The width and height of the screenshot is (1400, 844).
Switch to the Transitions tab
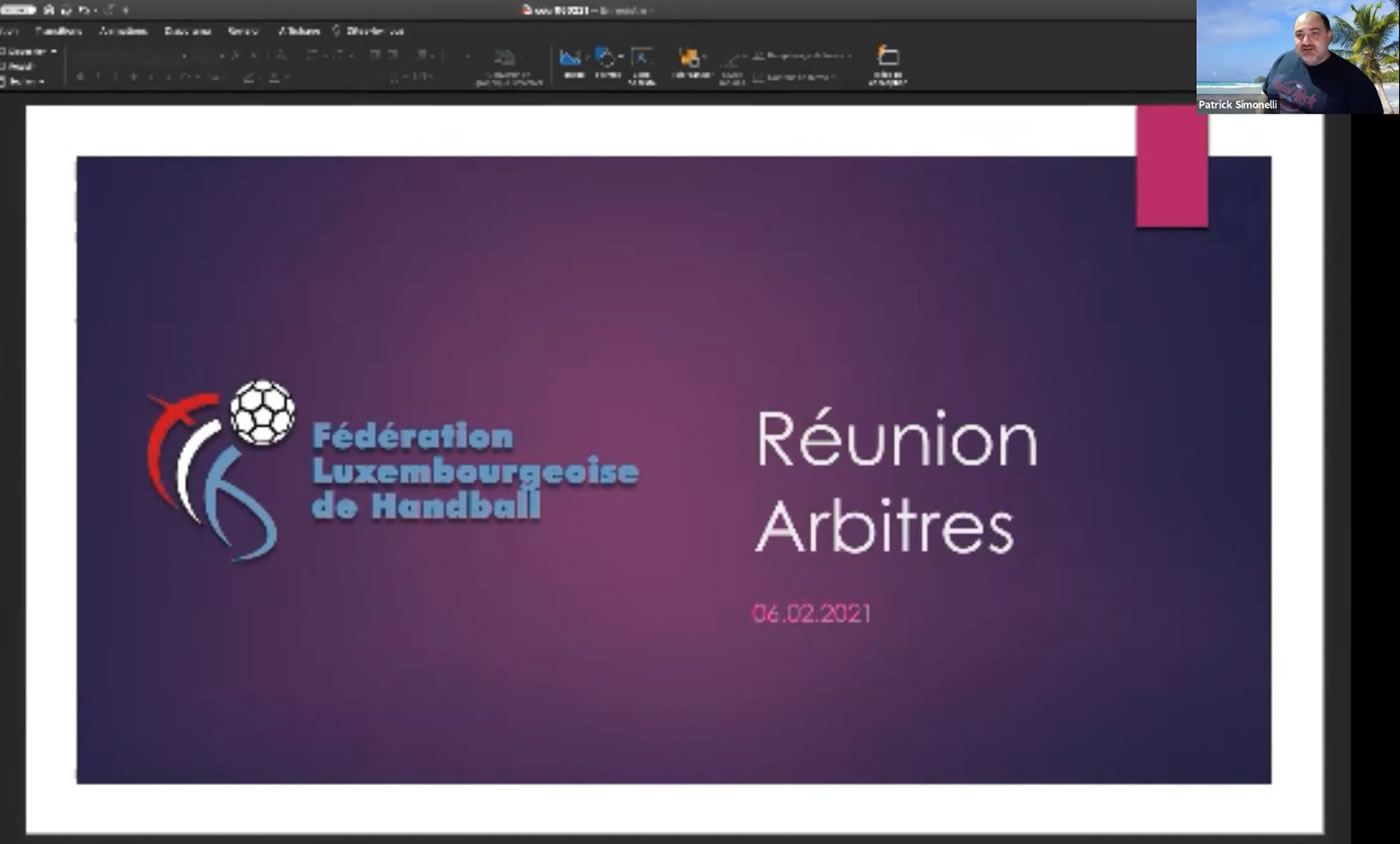(x=59, y=31)
